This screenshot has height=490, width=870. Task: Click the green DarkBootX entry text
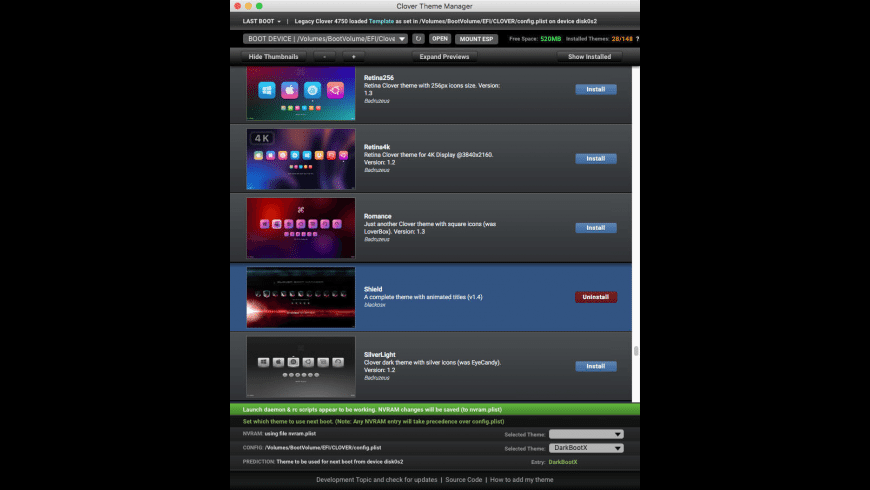563,462
